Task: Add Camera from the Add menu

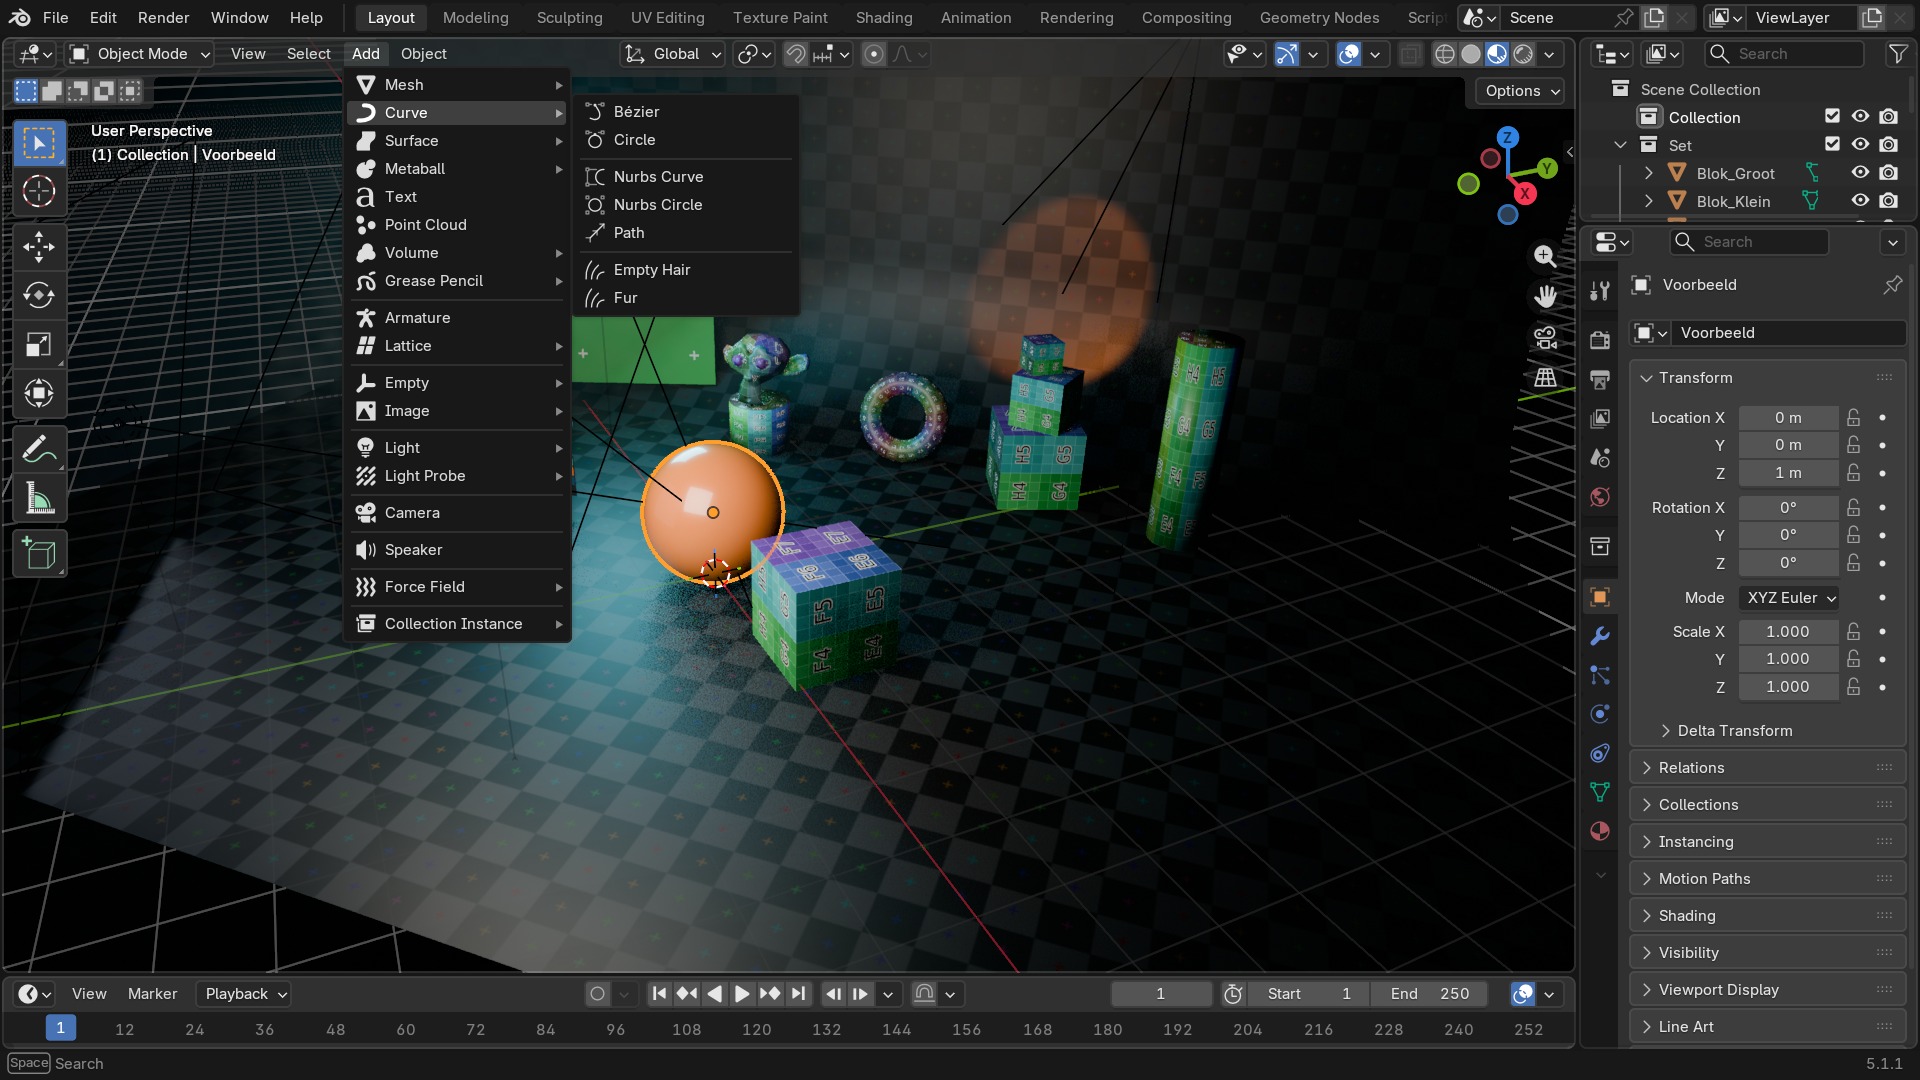Action: (458, 513)
